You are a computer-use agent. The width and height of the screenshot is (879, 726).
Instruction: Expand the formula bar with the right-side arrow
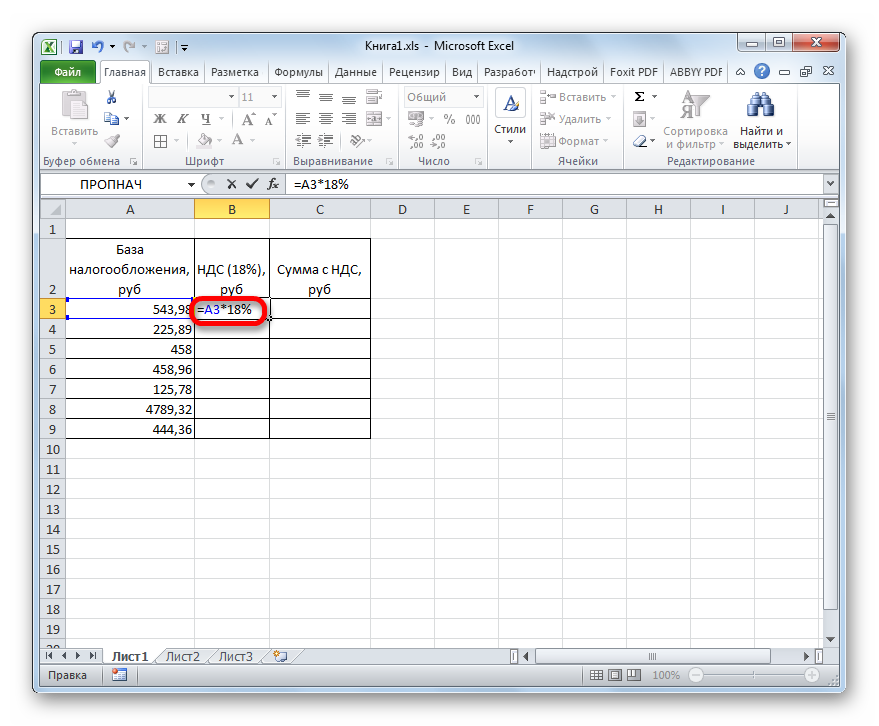(829, 184)
